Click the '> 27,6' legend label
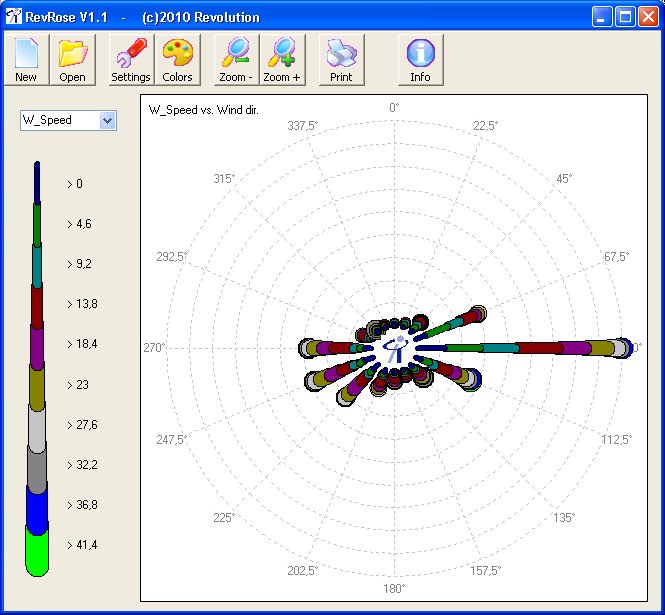Screen dimensions: 665x615 point(82,425)
